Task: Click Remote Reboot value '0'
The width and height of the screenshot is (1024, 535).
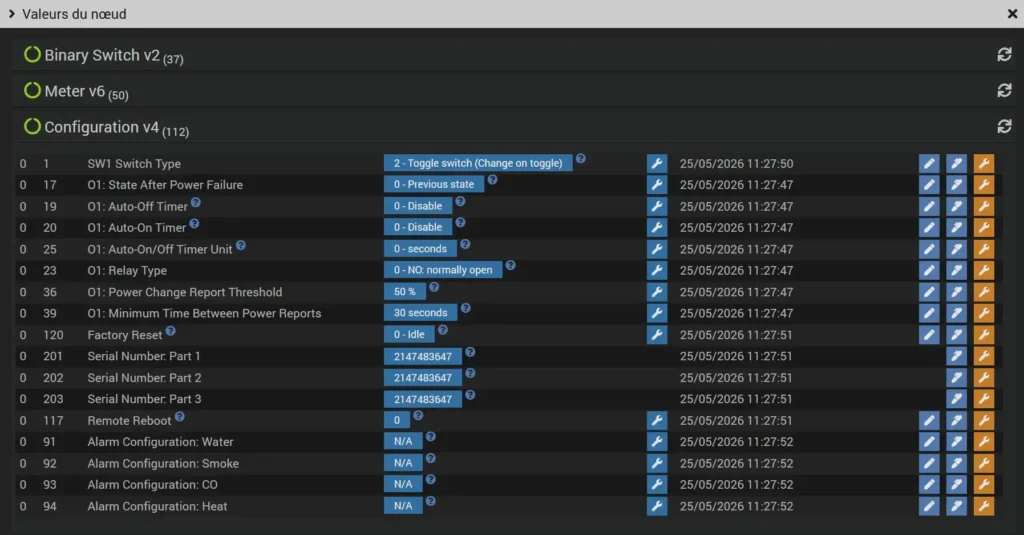Action: 396,421
